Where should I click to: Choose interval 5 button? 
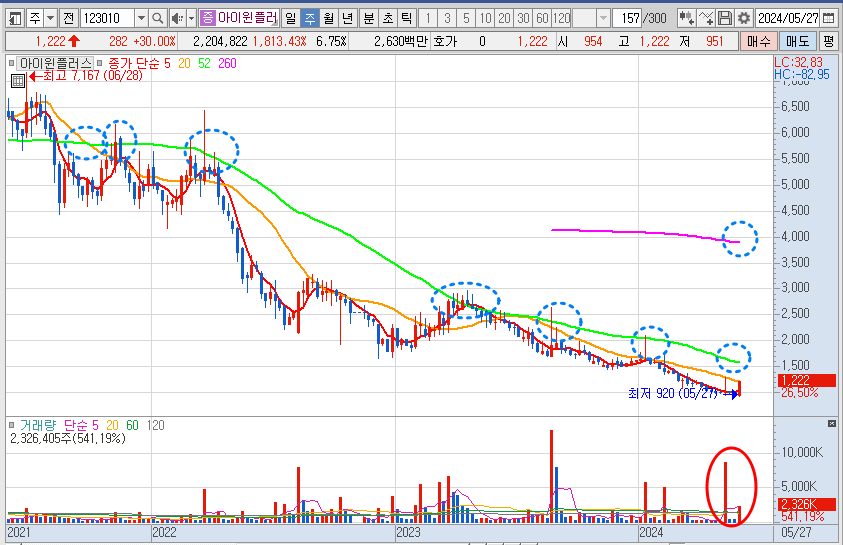(x=466, y=19)
